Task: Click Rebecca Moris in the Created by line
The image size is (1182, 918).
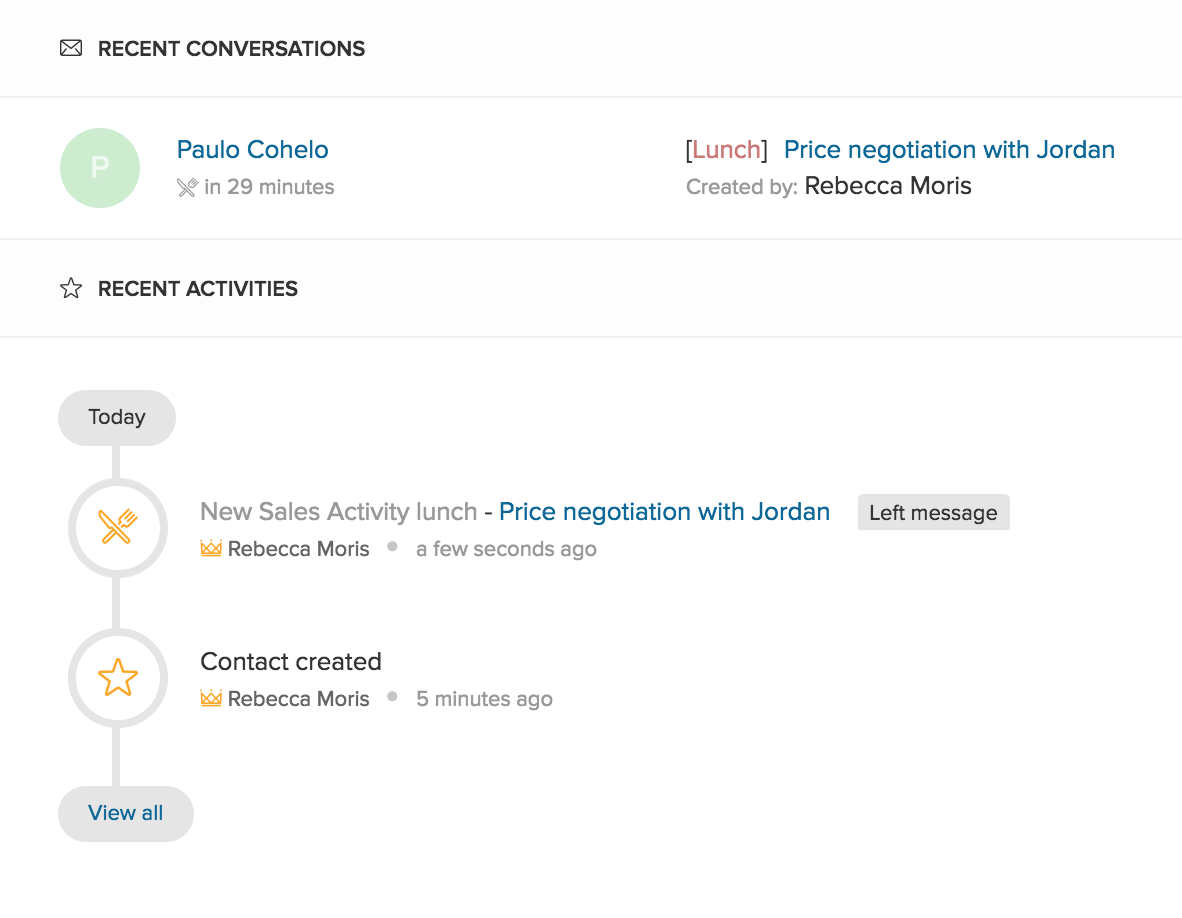Action: (888, 186)
